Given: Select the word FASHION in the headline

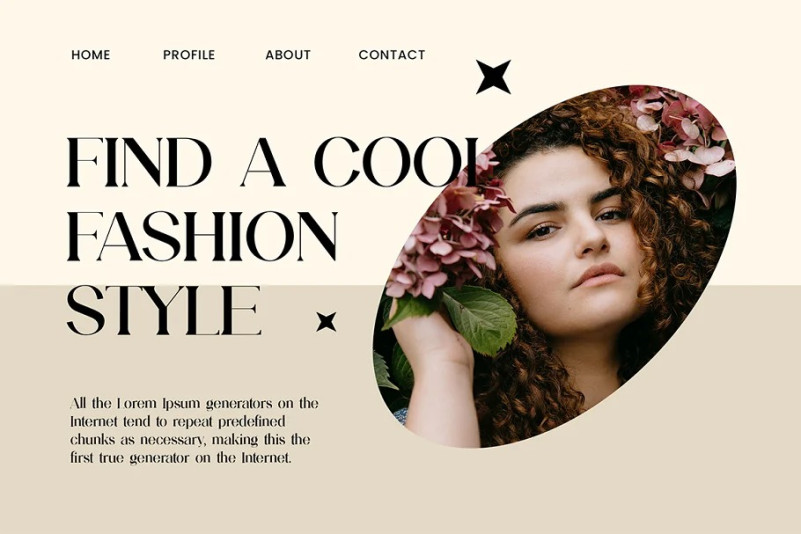Looking at the screenshot, I should (x=202, y=236).
